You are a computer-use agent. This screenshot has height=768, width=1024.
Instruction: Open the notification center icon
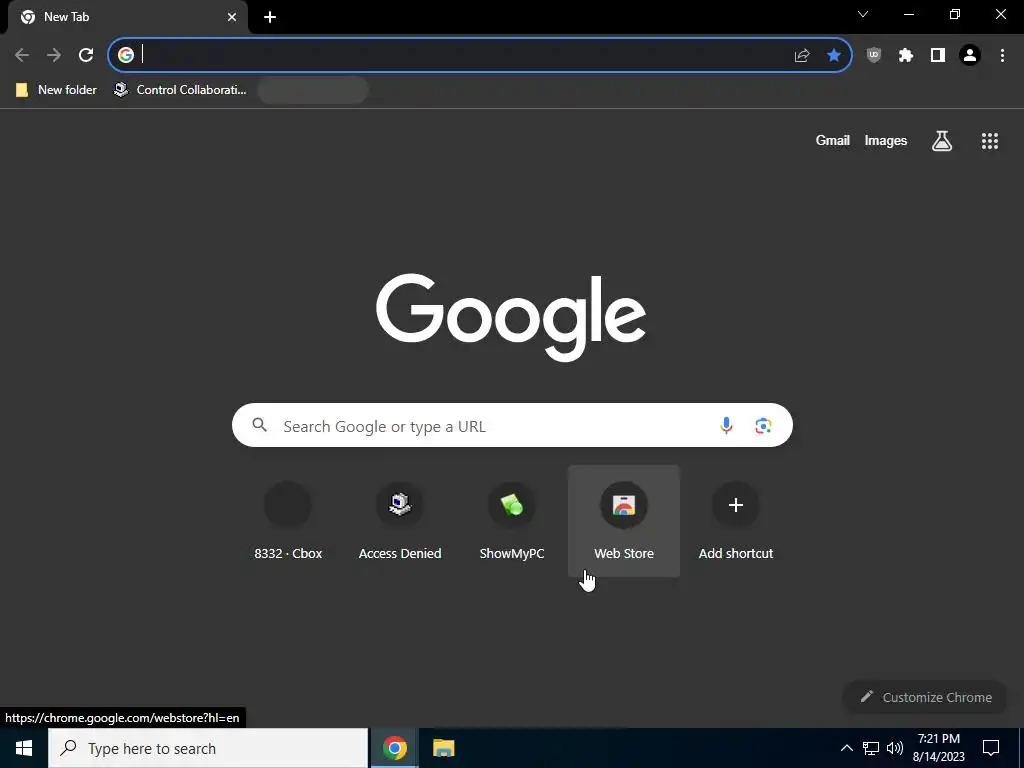click(991, 748)
